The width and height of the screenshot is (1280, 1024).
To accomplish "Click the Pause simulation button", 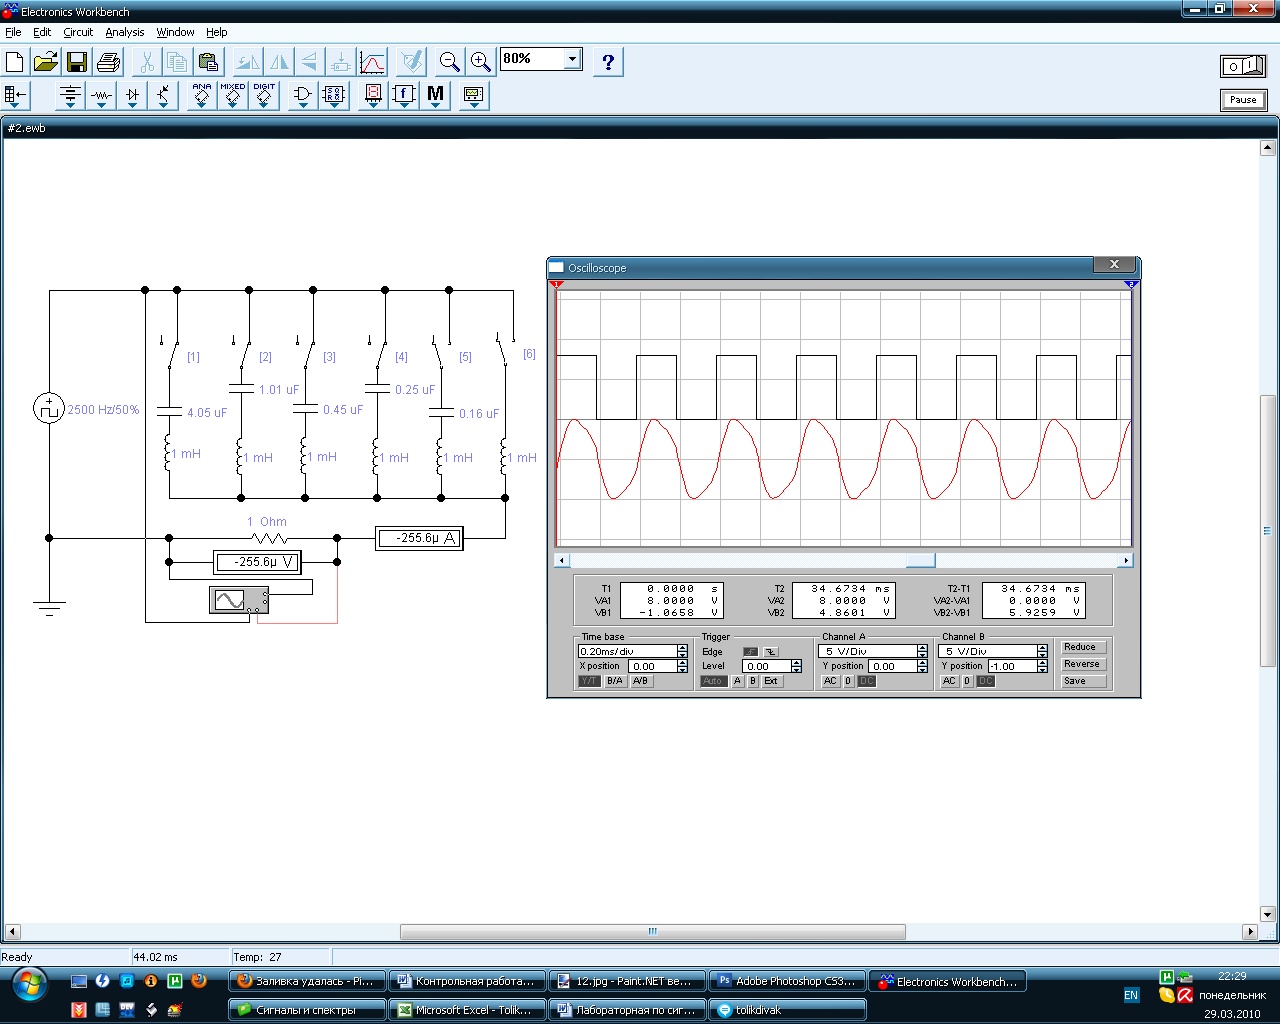I will point(1243,100).
